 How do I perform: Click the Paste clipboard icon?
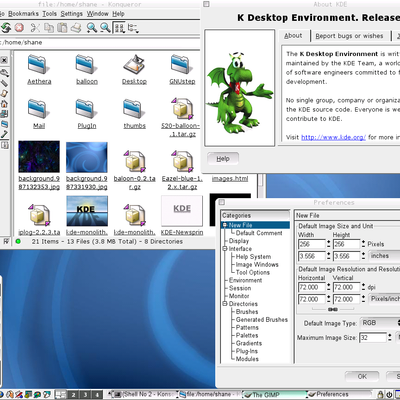62,28
